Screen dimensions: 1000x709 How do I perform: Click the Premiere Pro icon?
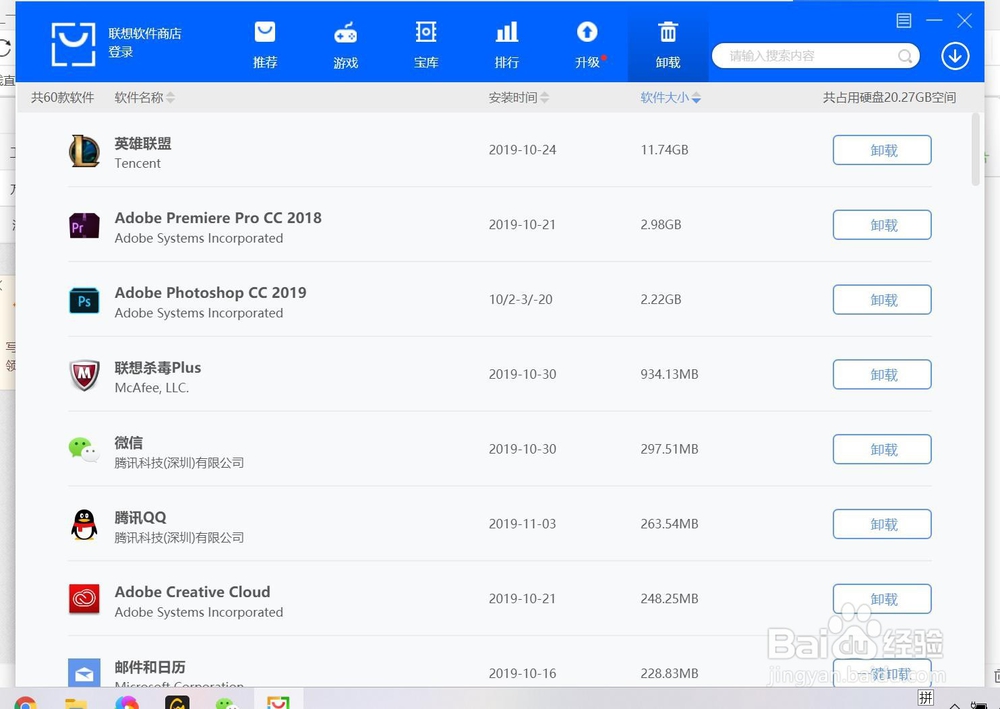point(84,226)
